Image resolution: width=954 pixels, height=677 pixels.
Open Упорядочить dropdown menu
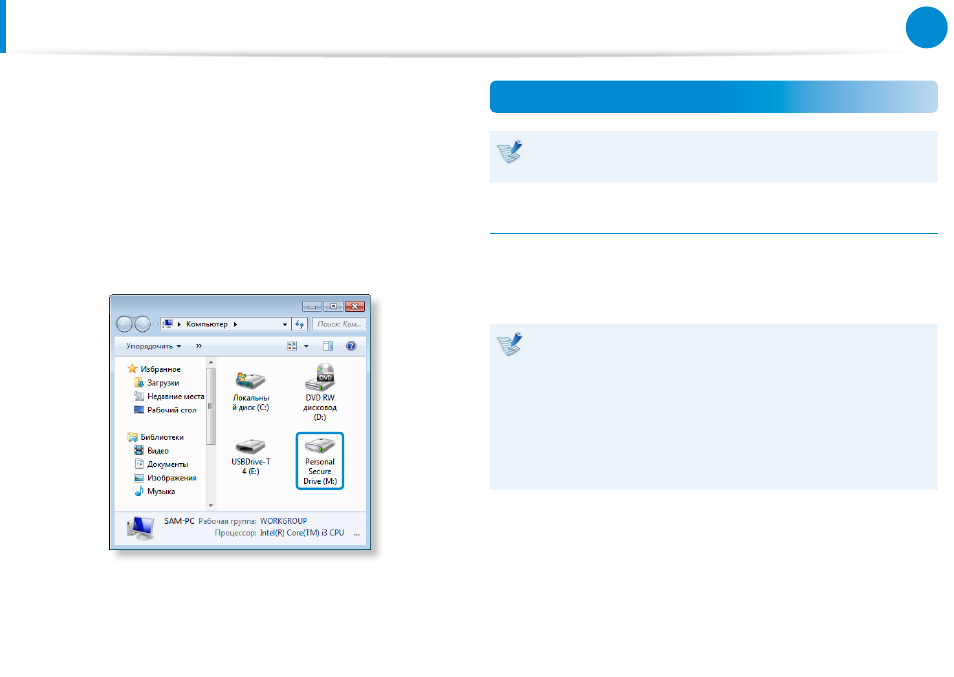pyautogui.click(x=153, y=346)
